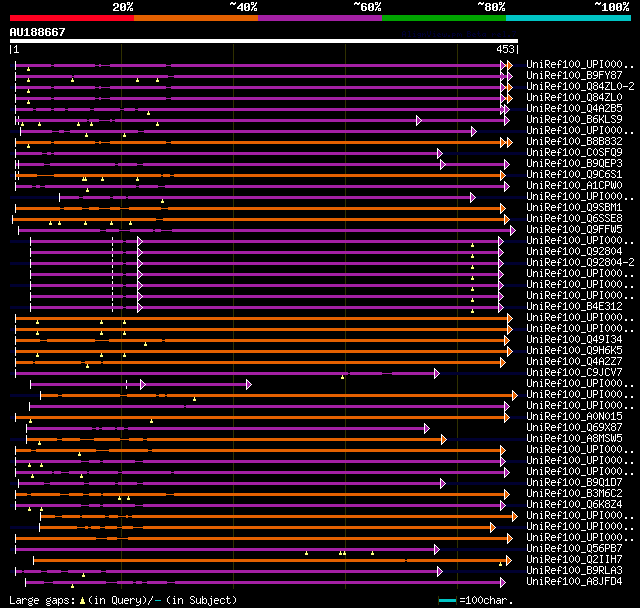Click the purple 40-60% identity legend segment
640x608 pixels.
pos(320,18)
